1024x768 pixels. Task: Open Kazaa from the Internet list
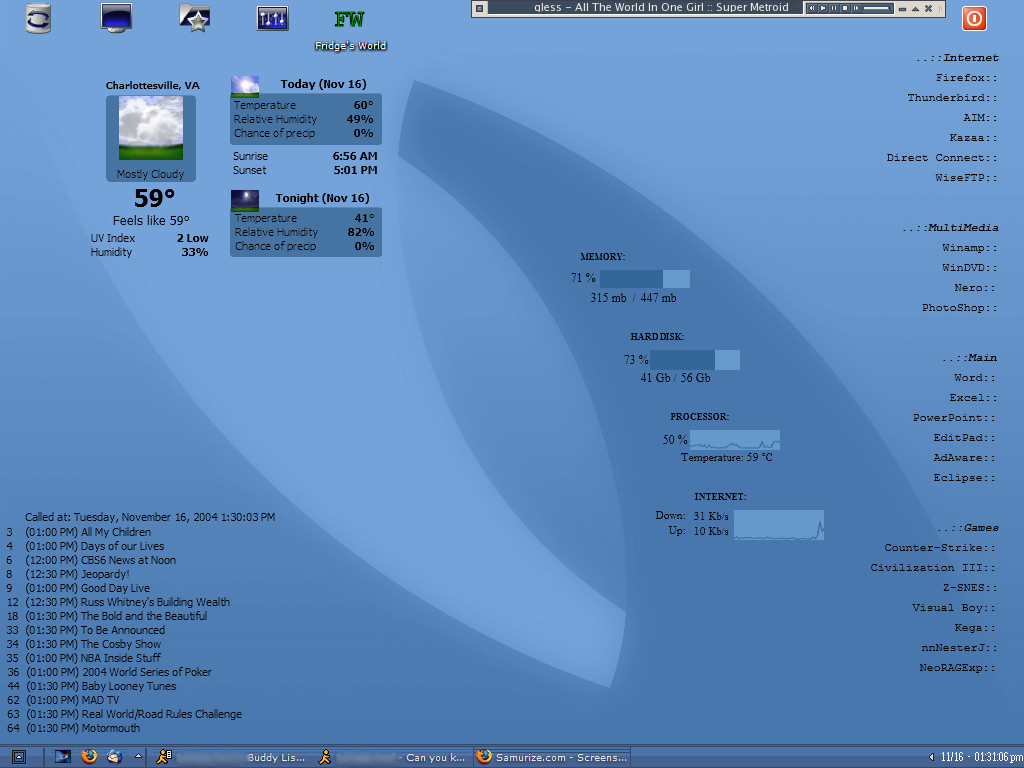(x=973, y=138)
